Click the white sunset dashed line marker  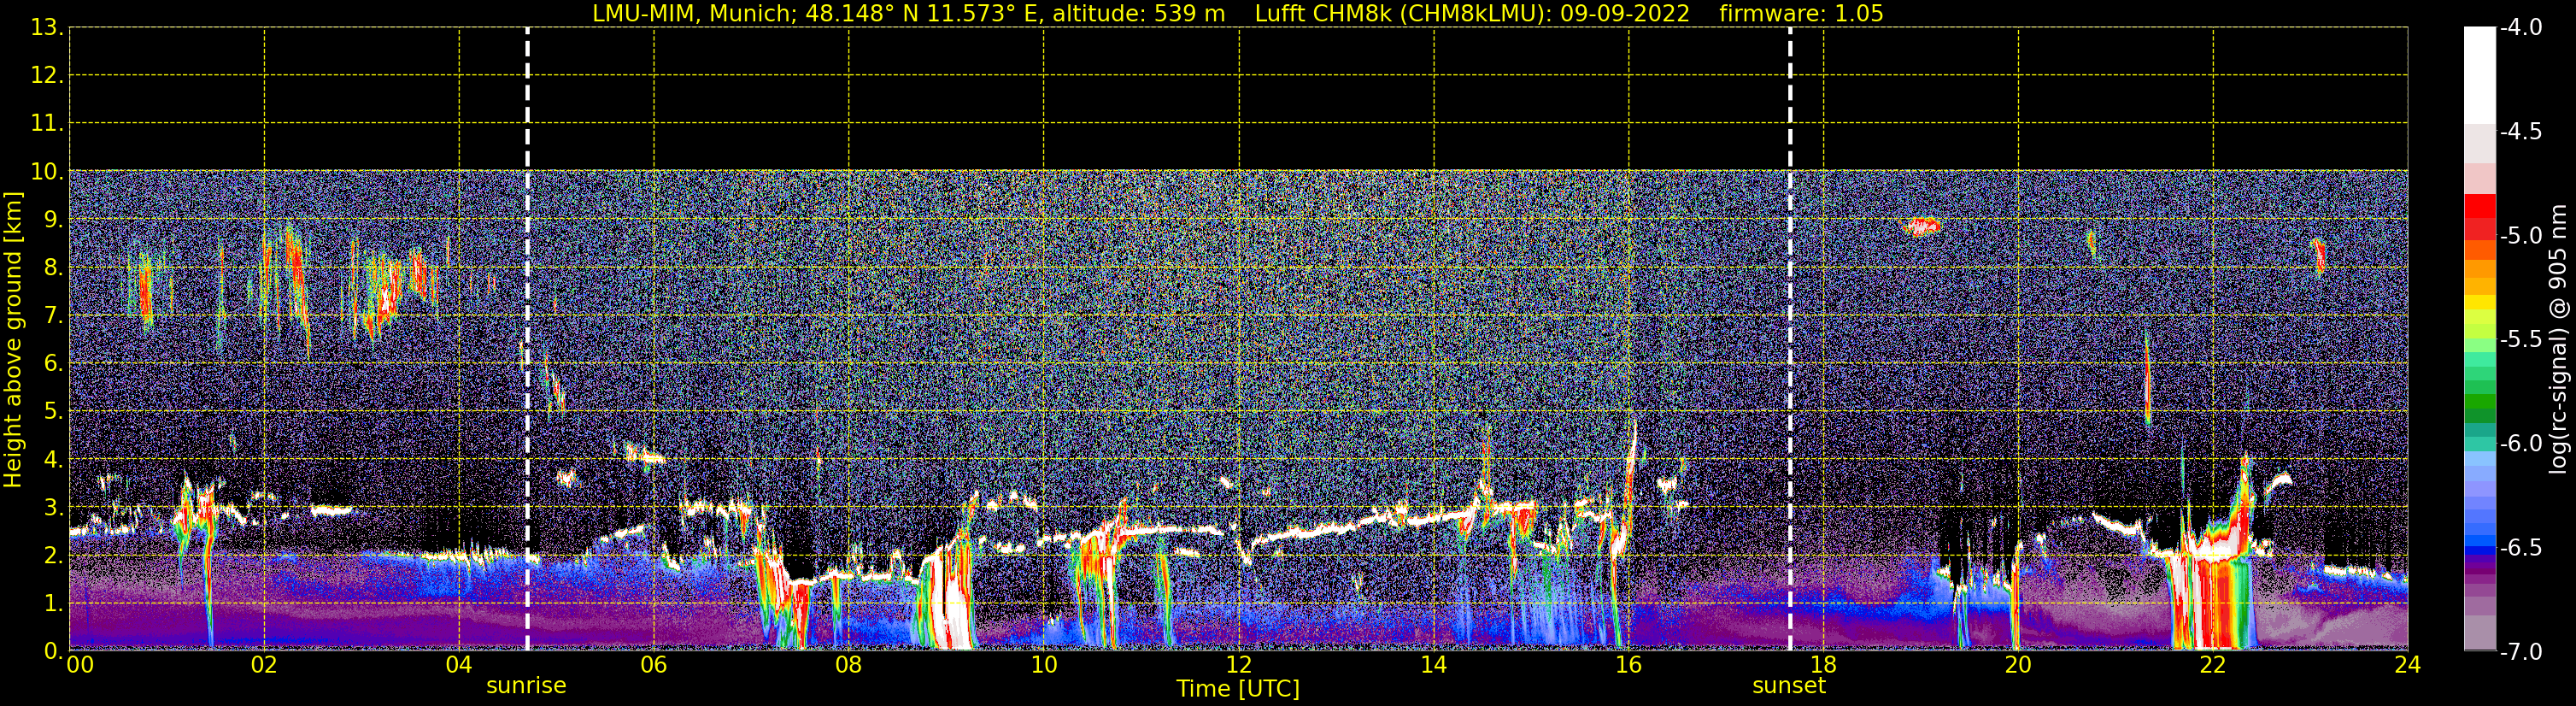[1790, 339]
